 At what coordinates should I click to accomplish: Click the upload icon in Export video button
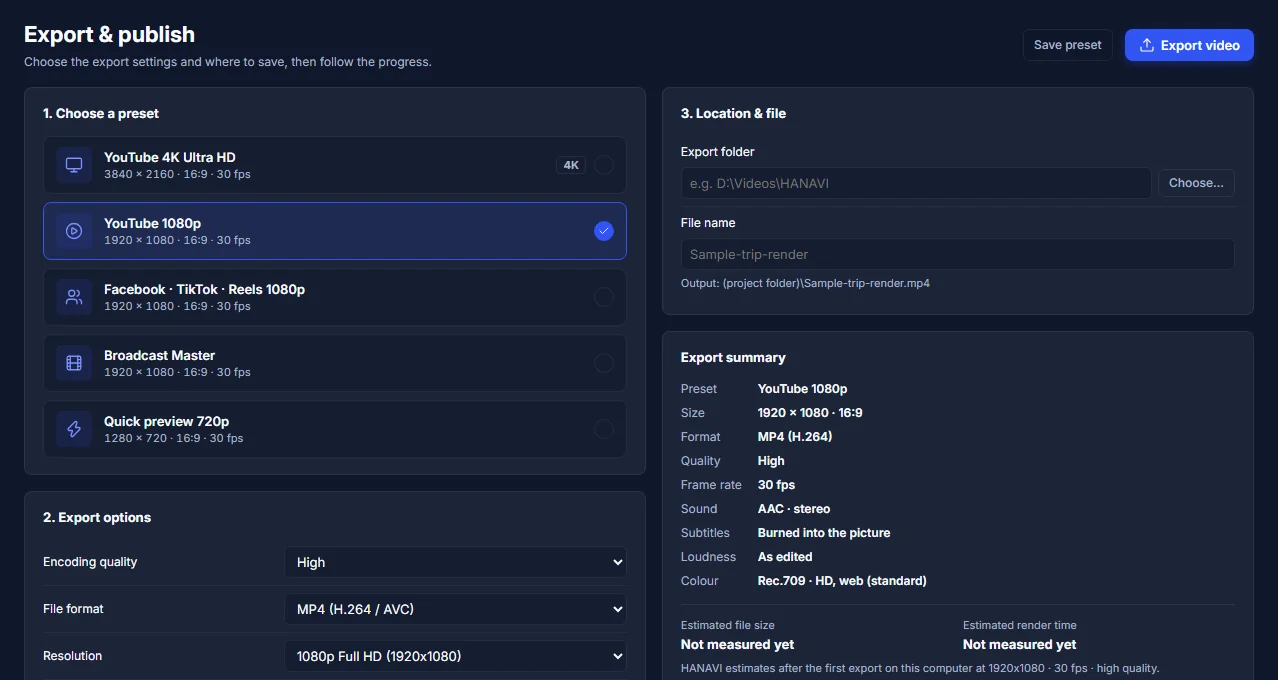tap(1147, 45)
